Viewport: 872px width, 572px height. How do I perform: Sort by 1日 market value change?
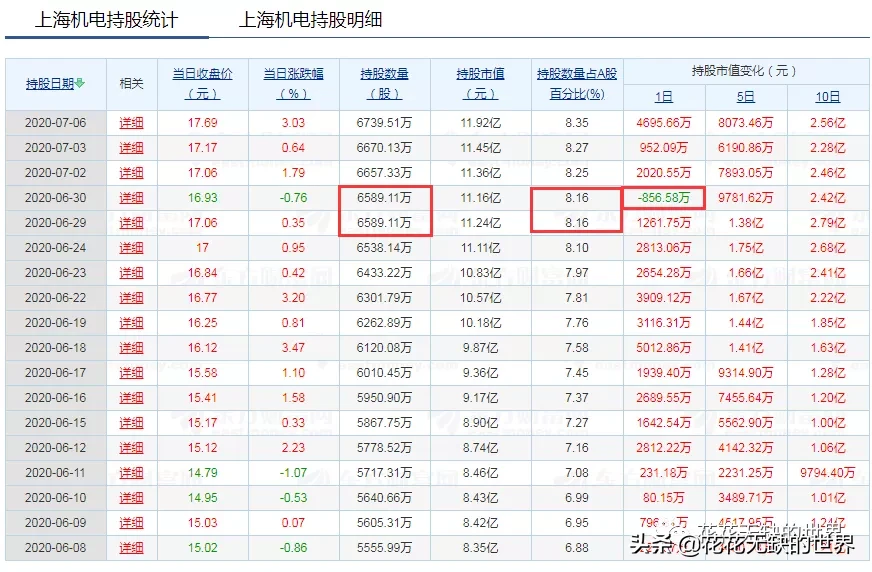pos(663,97)
